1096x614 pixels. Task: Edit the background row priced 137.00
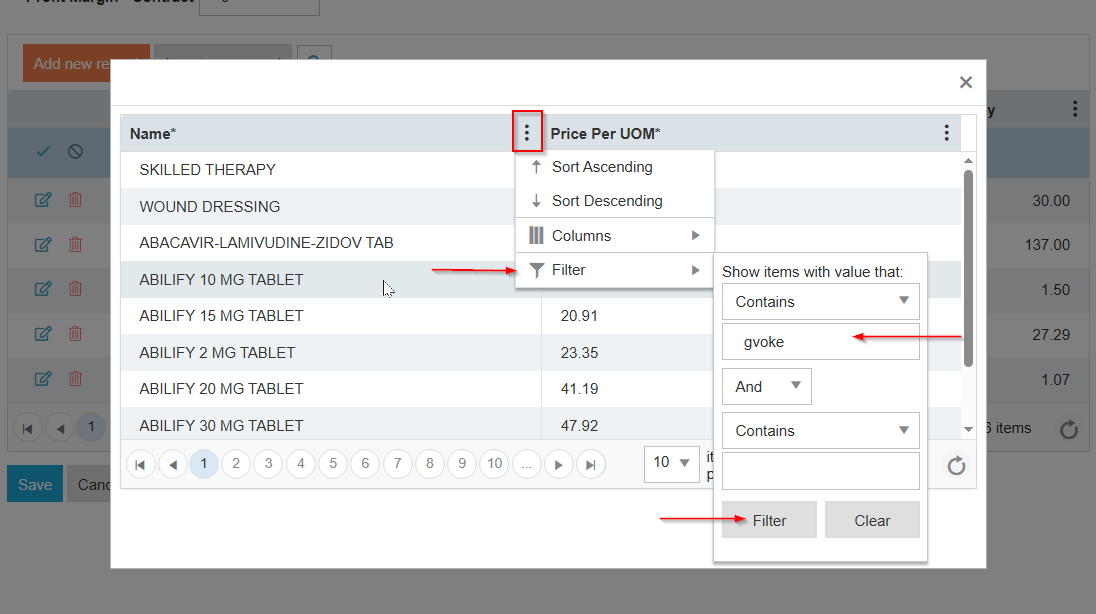[43, 245]
